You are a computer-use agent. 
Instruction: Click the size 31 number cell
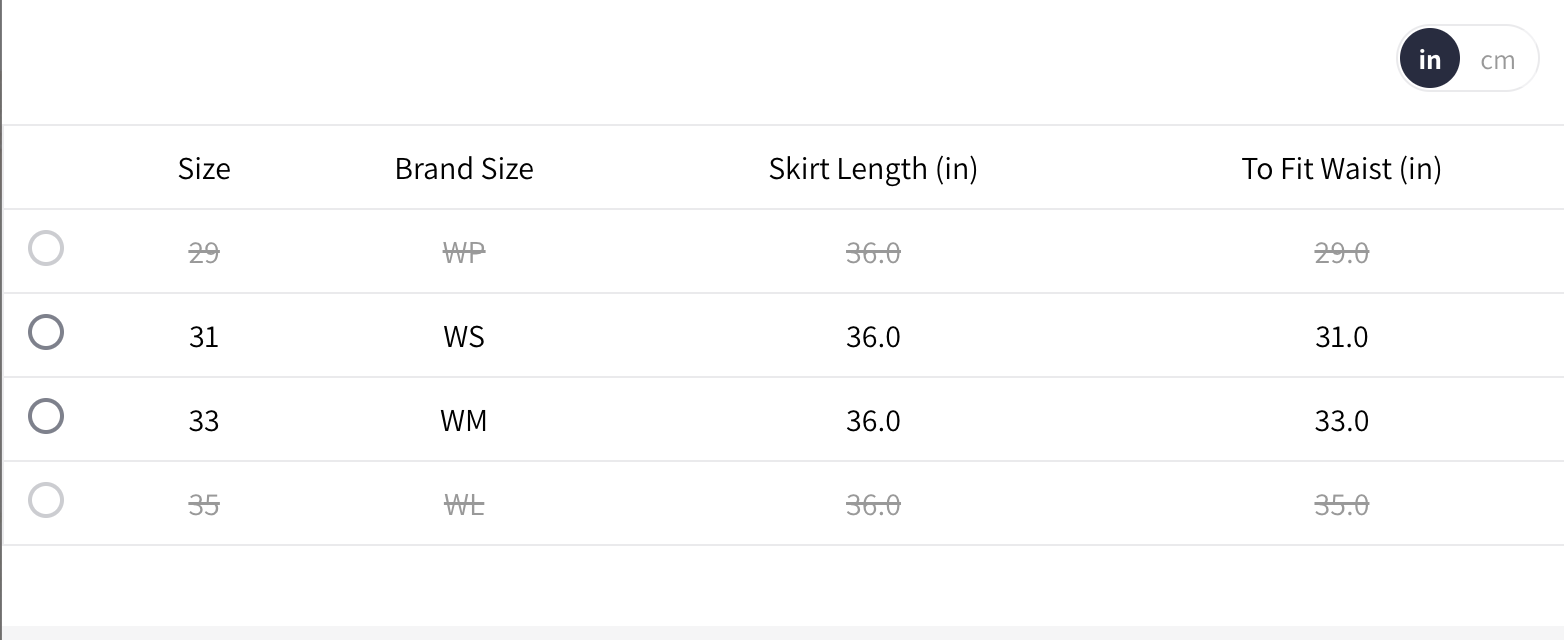coord(204,336)
